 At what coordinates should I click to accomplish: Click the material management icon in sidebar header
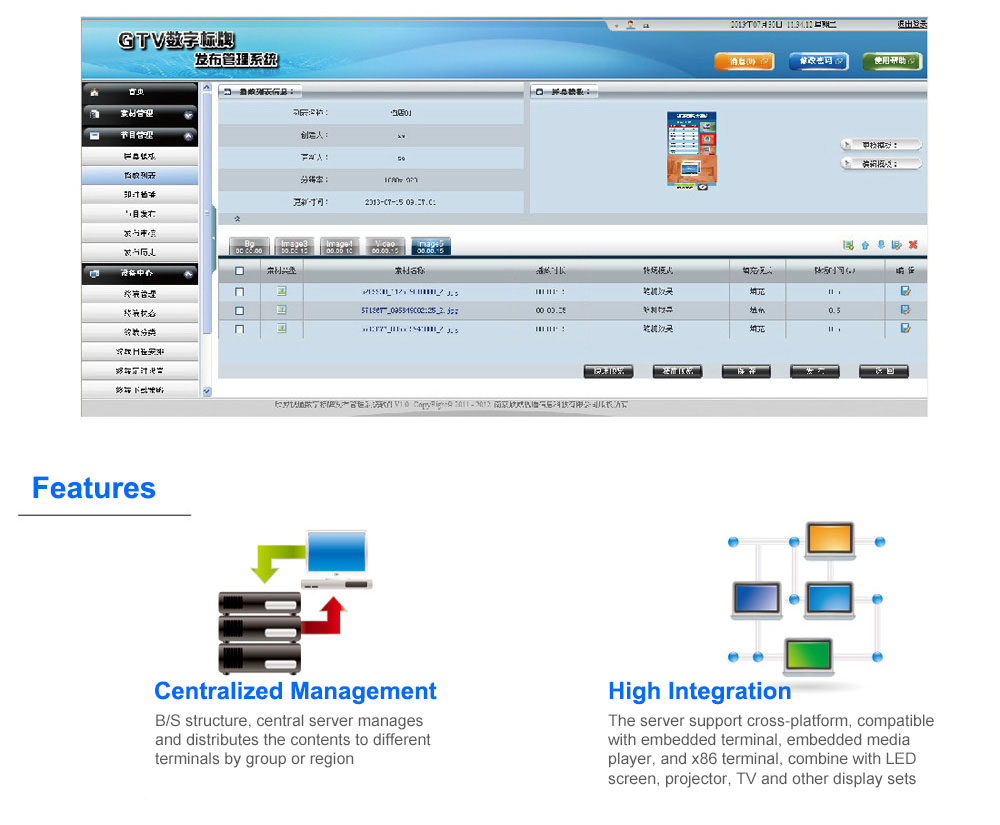click(93, 113)
